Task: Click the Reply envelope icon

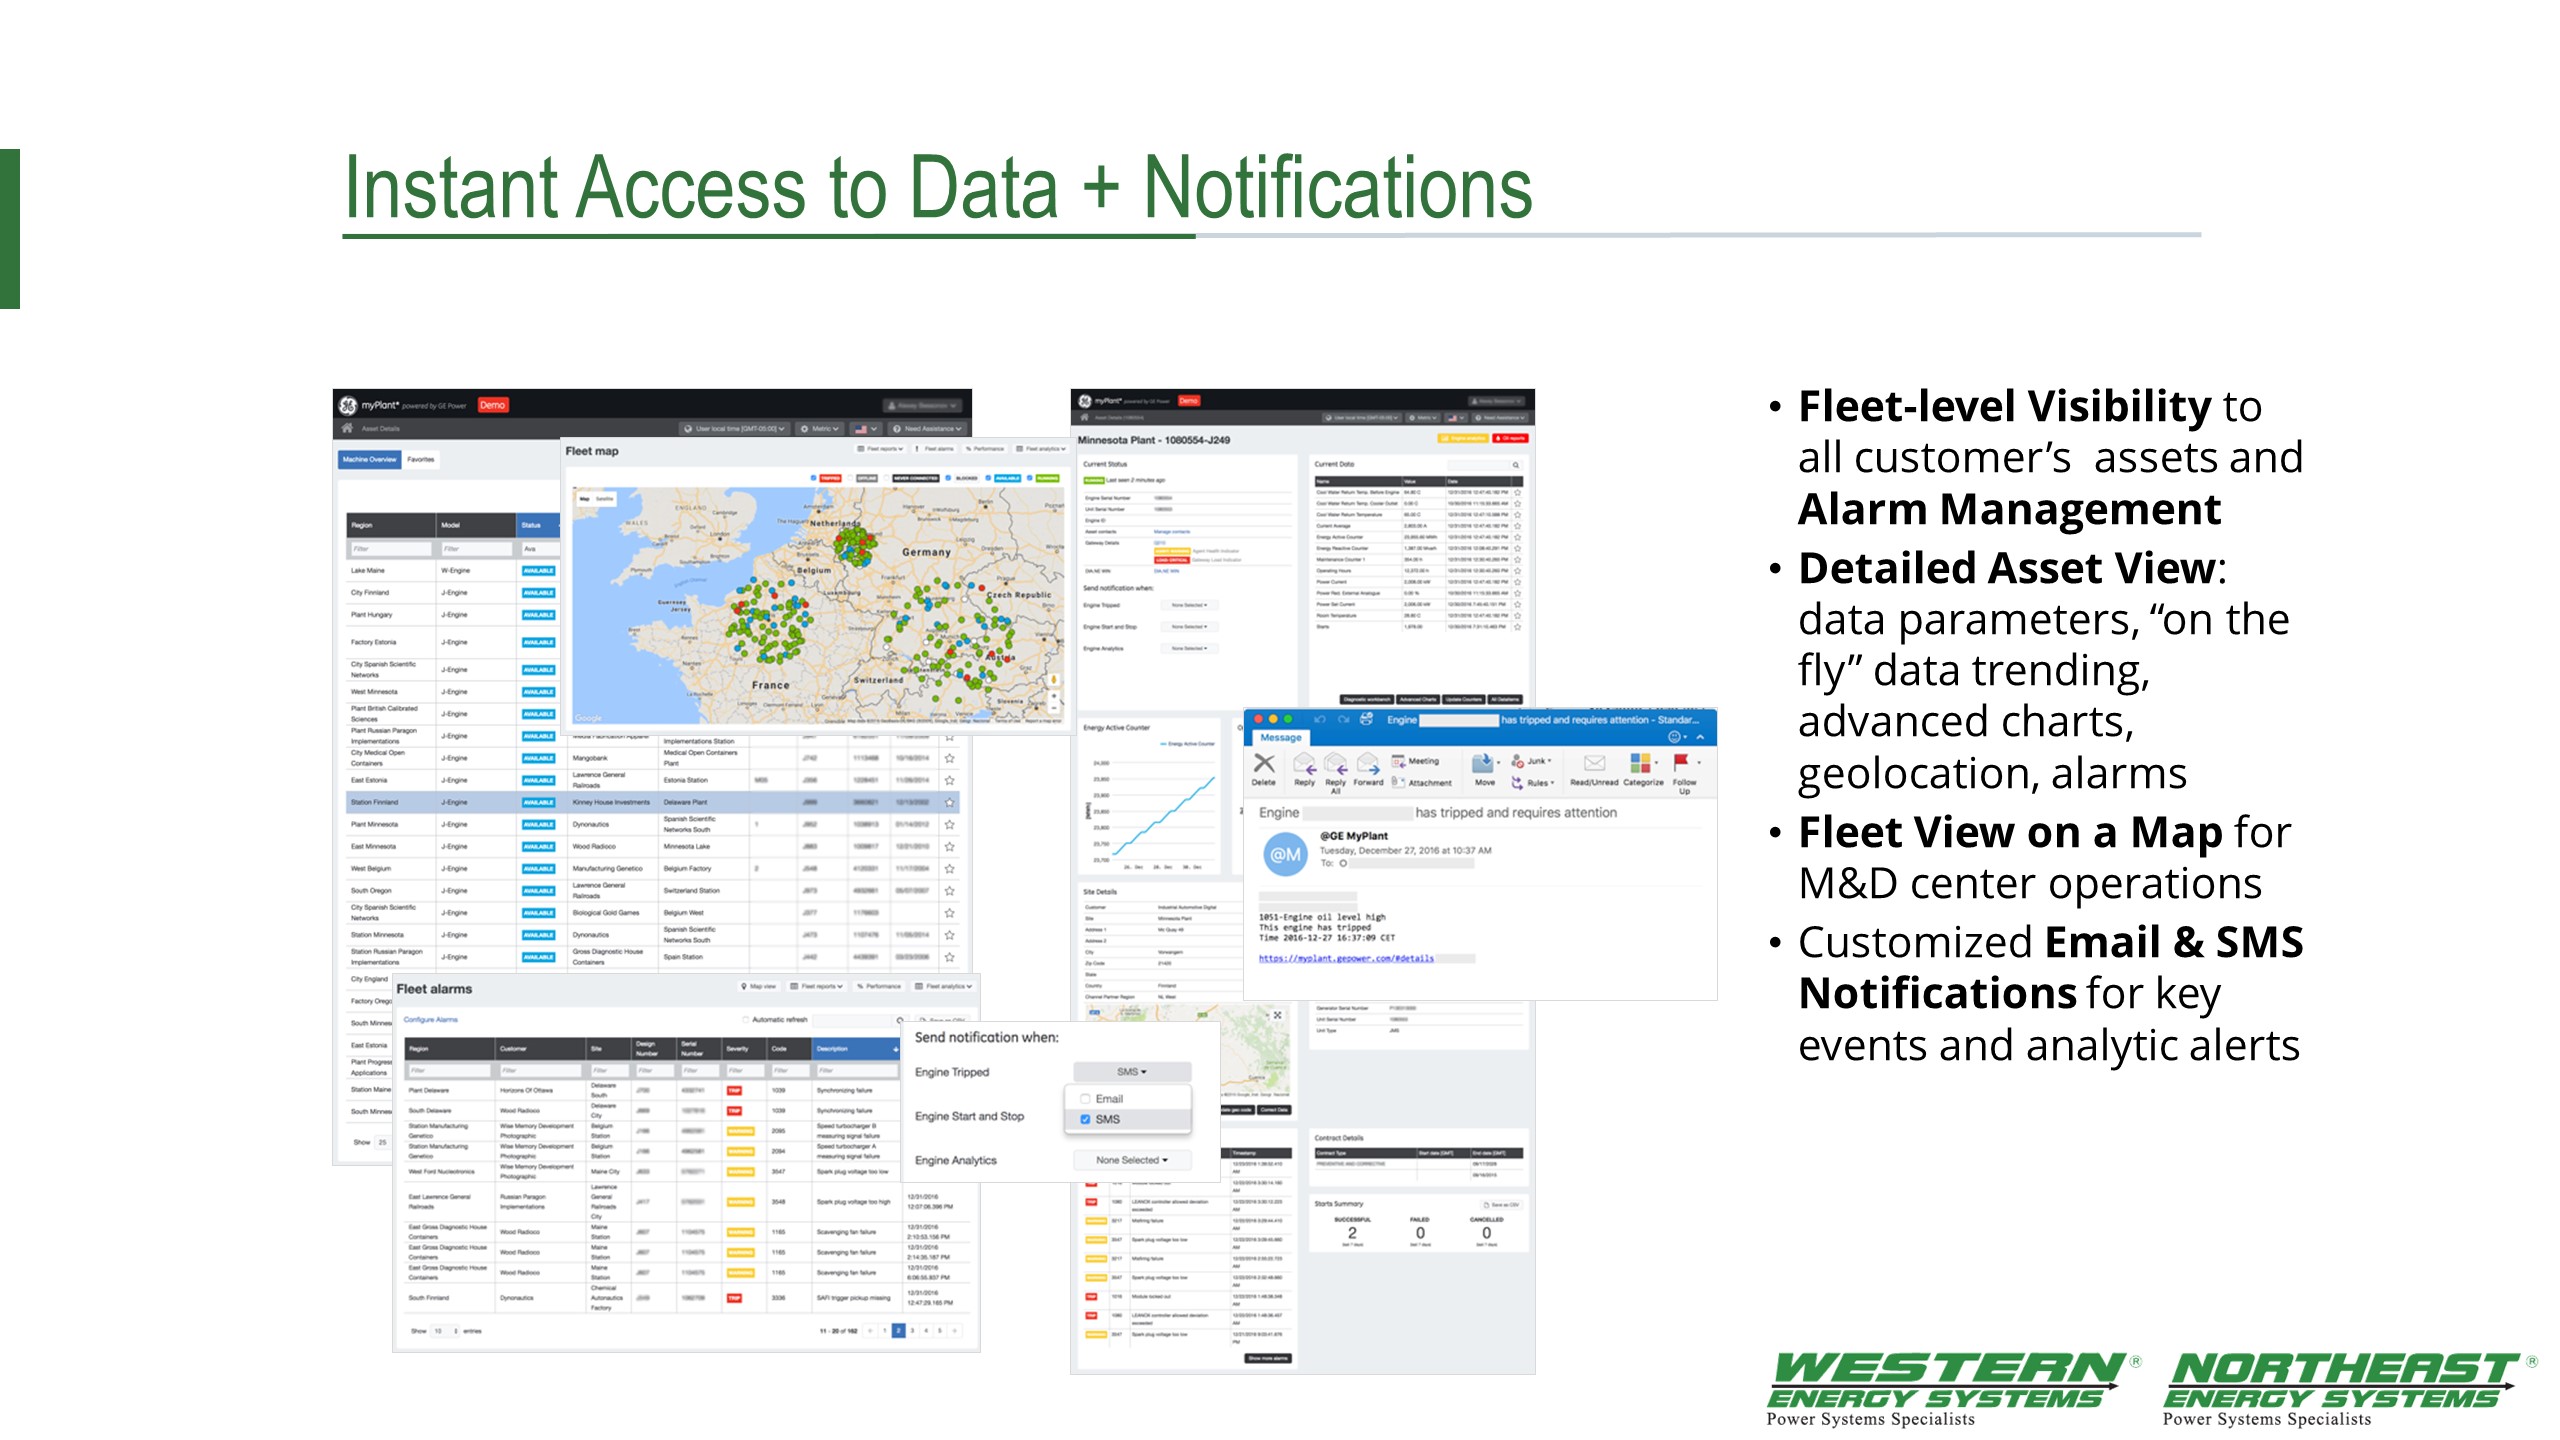Action: (x=1304, y=765)
